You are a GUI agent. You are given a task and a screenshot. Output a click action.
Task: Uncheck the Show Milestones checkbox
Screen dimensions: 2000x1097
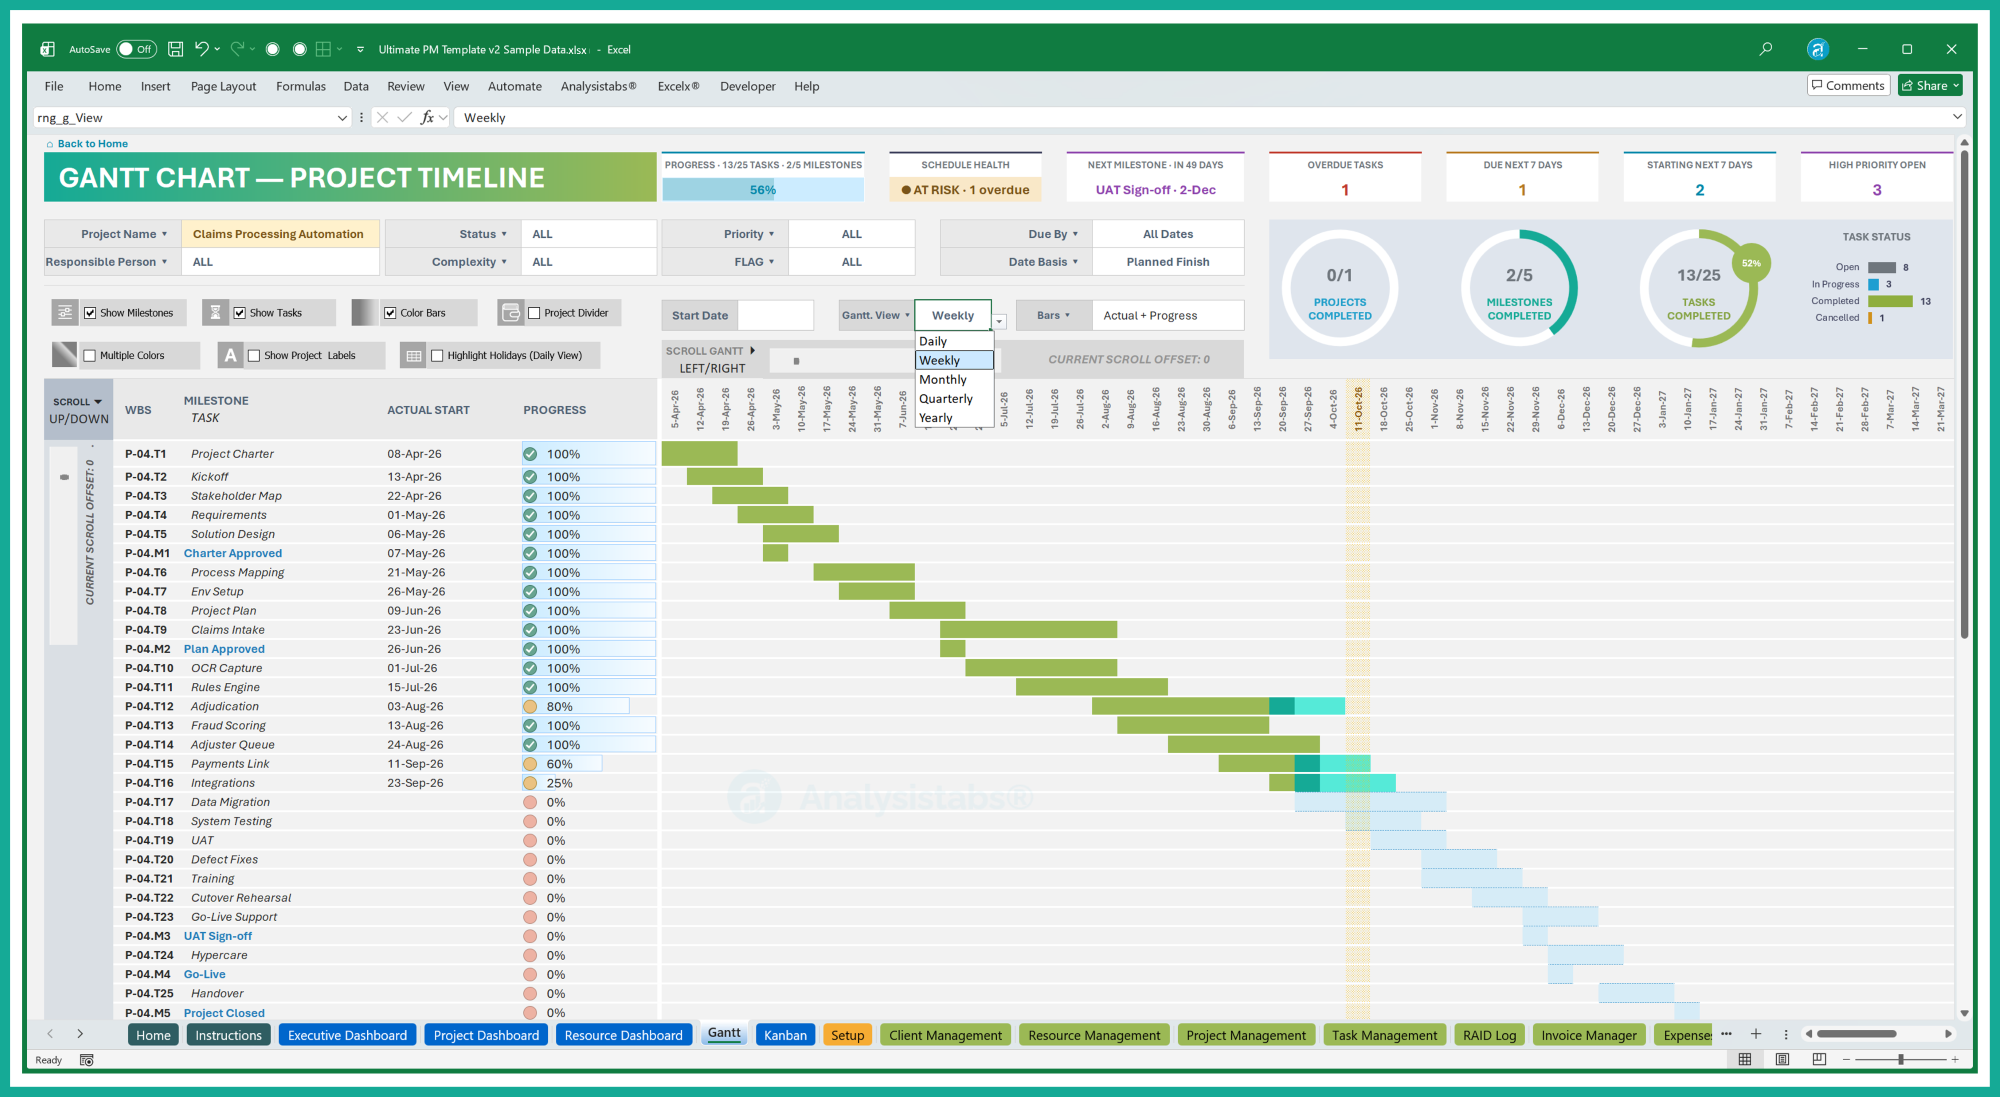click(91, 313)
